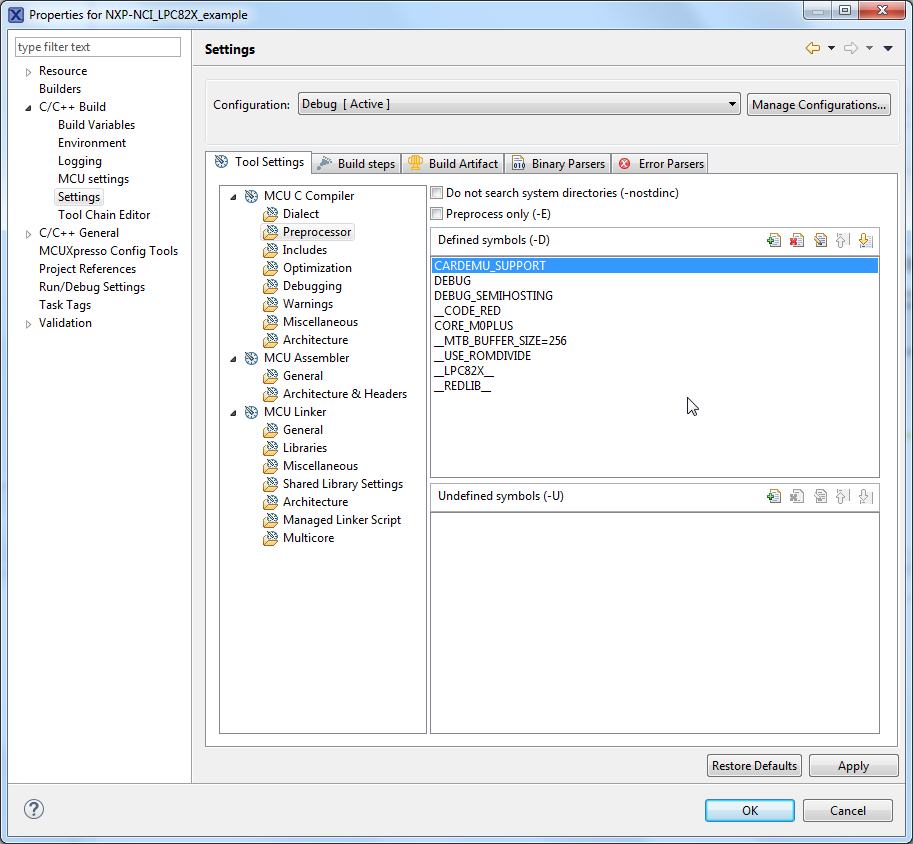Screen dimensions: 913x844
Task: Expand the C/C++ General node
Action: pyautogui.click(x=28, y=234)
